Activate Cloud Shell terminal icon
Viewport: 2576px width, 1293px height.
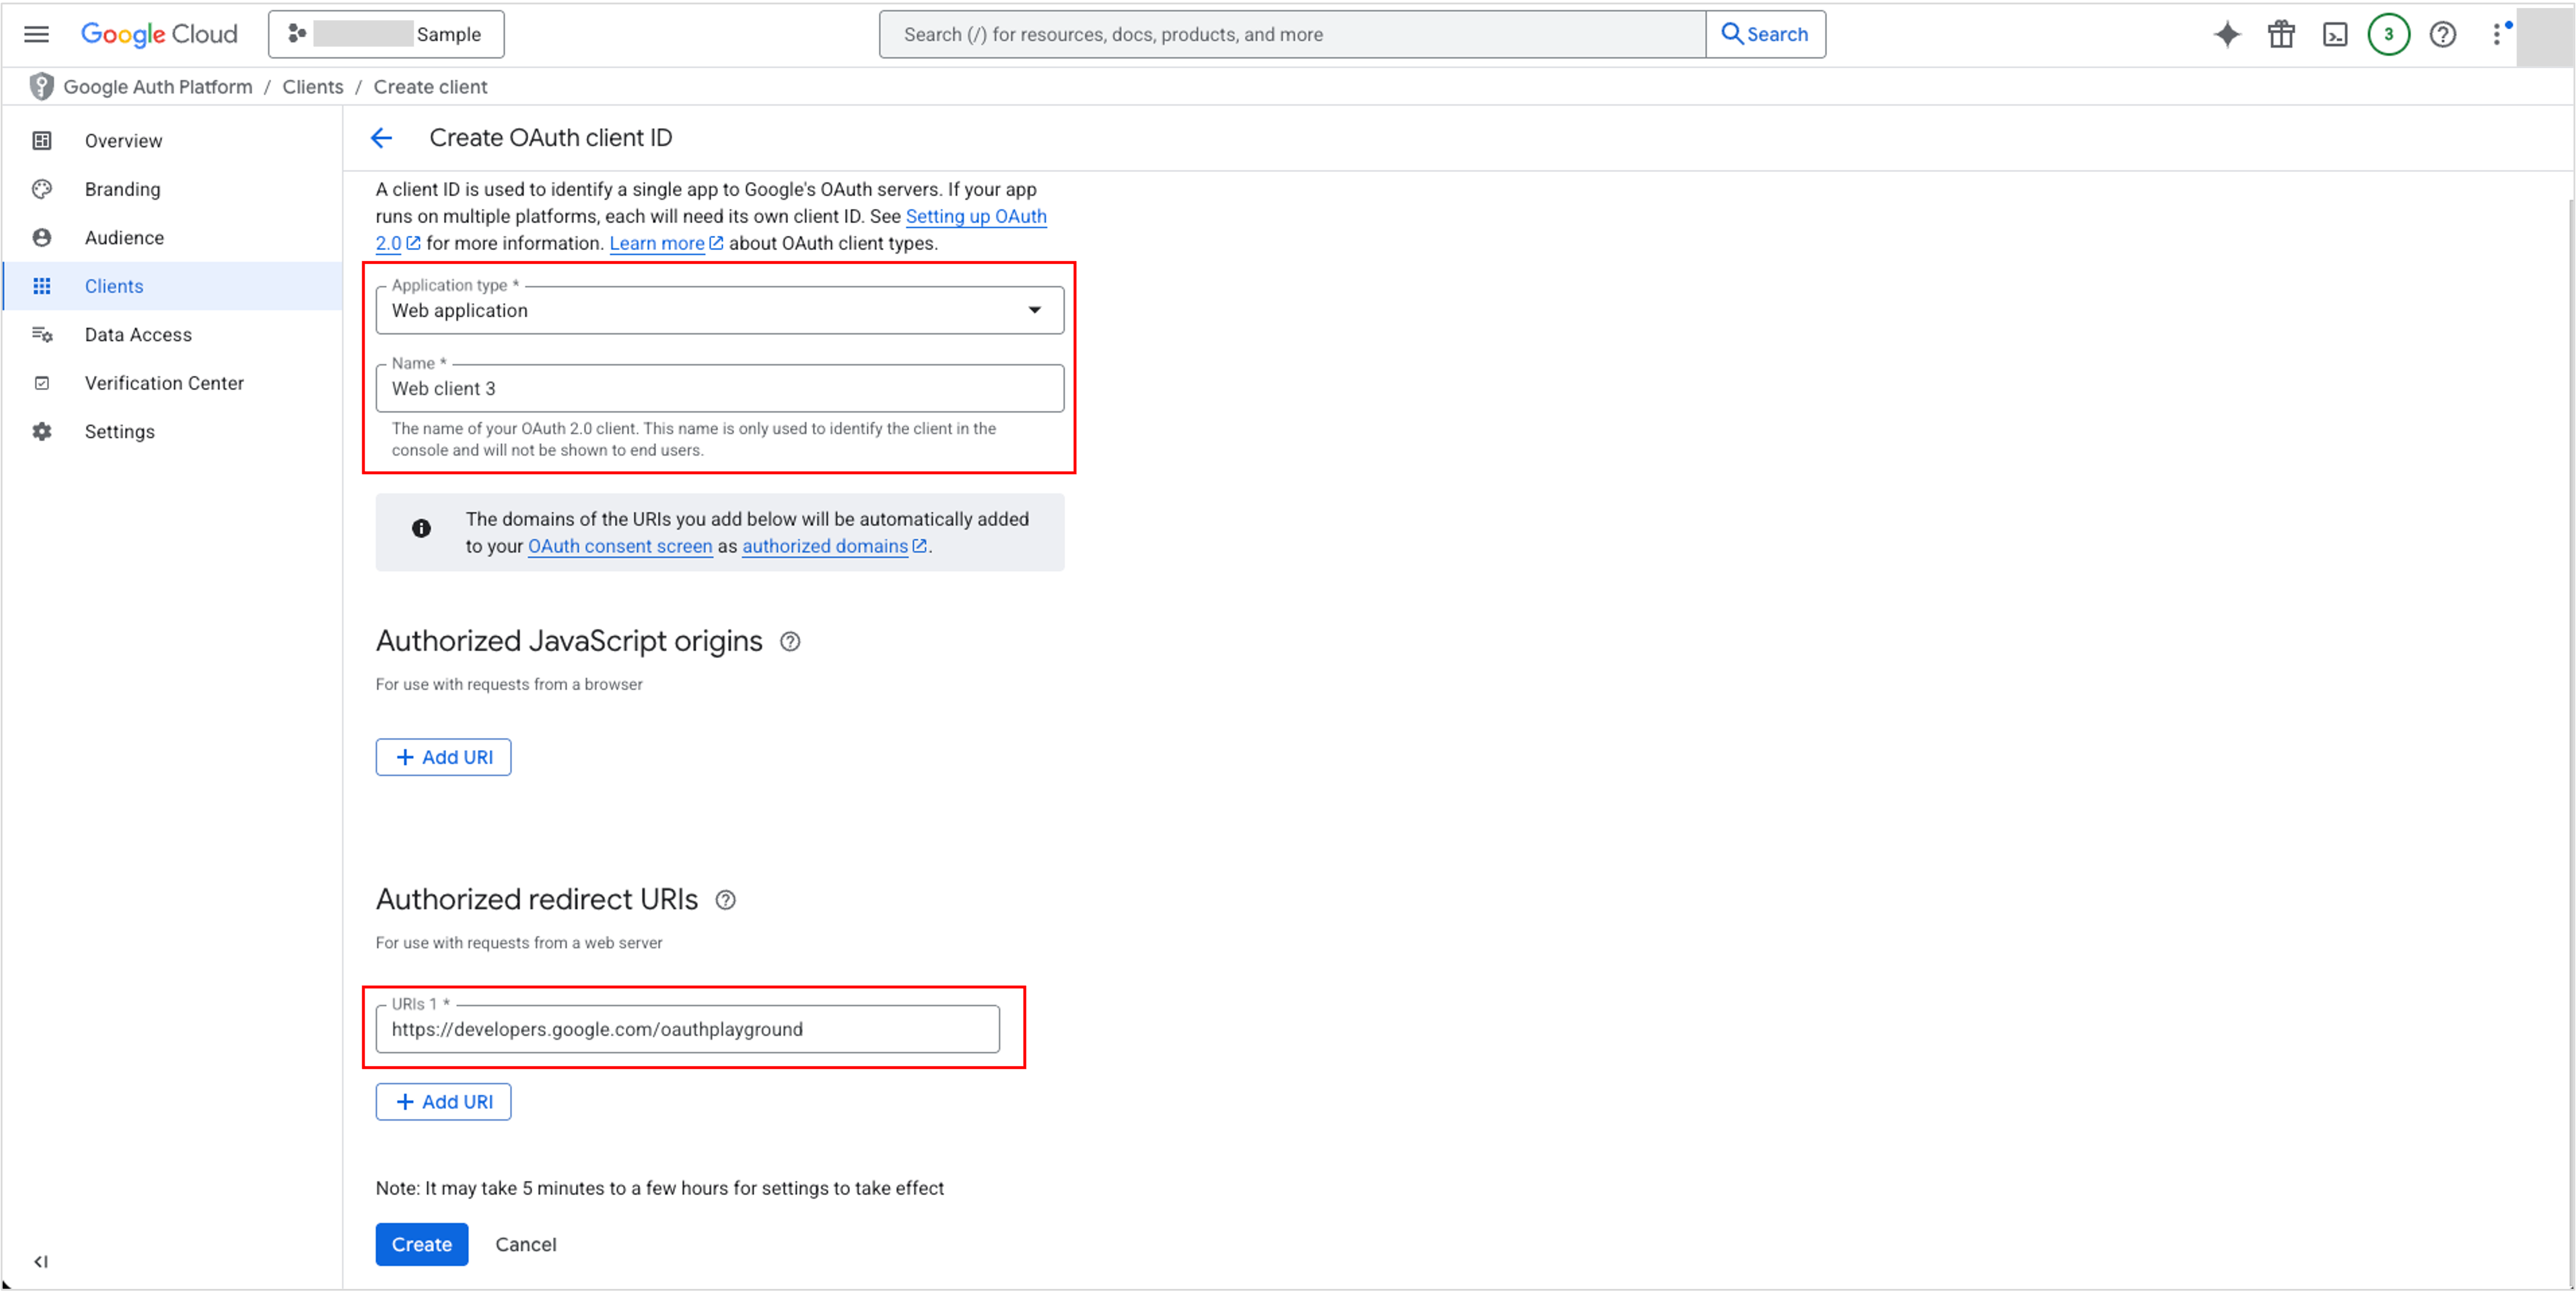pyautogui.click(x=2335, y=35)
